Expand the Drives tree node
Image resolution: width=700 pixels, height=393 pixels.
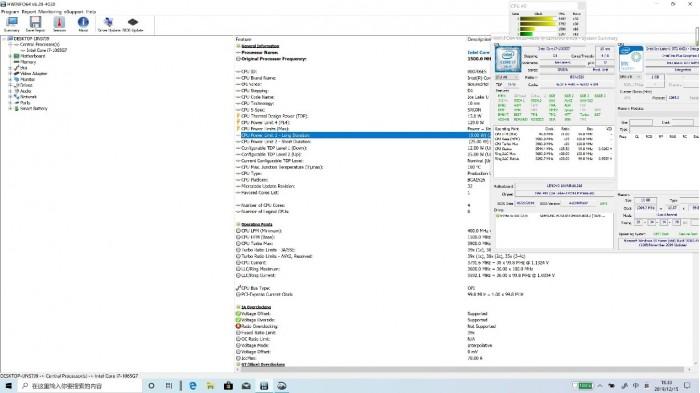coord(10,85)
